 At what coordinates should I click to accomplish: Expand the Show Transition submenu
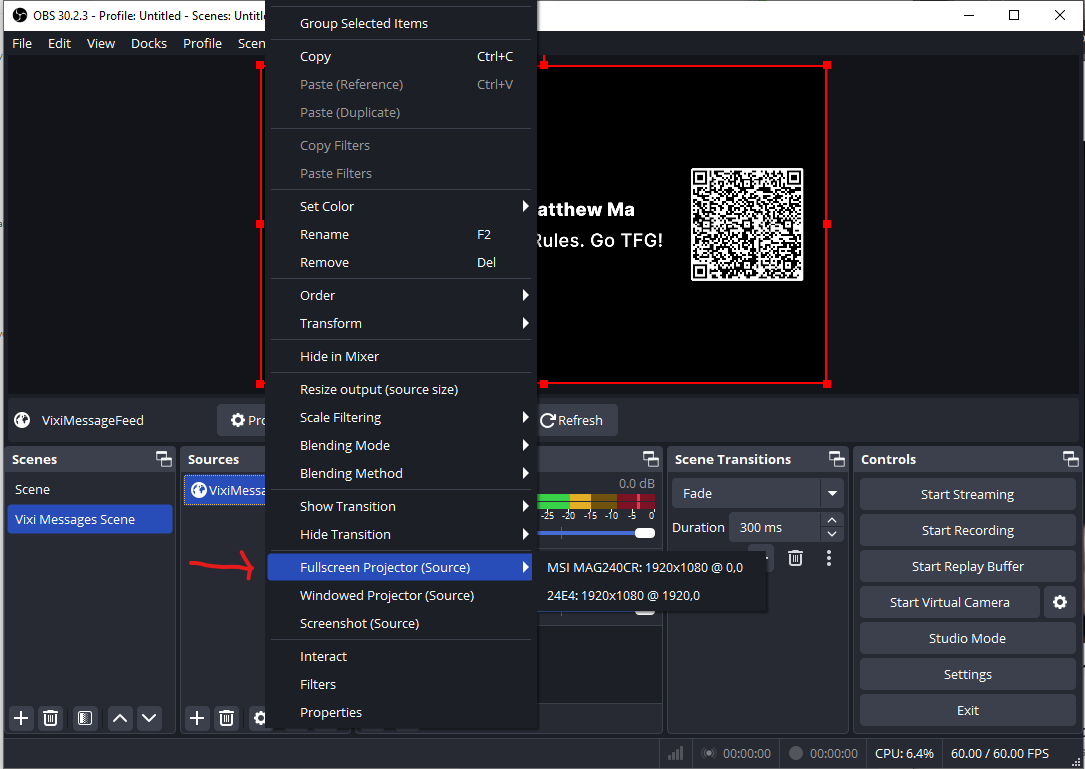click(401, 506)
